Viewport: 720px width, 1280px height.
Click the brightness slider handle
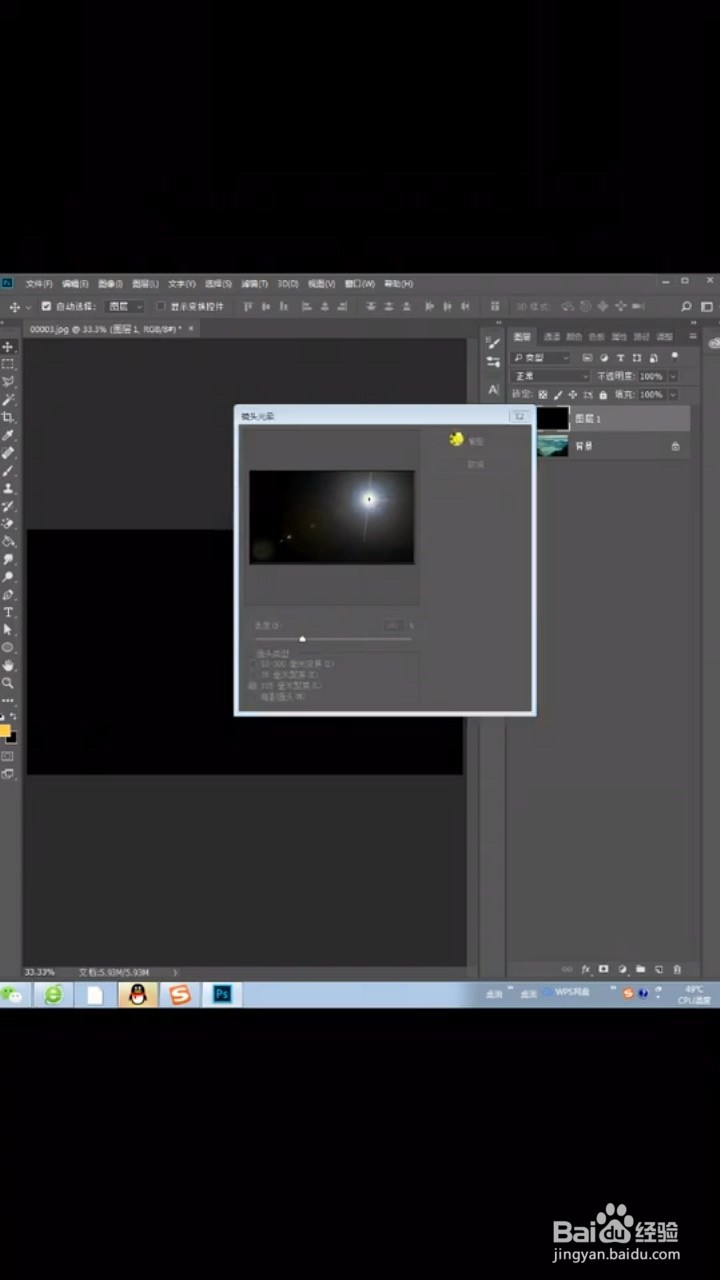302,638
